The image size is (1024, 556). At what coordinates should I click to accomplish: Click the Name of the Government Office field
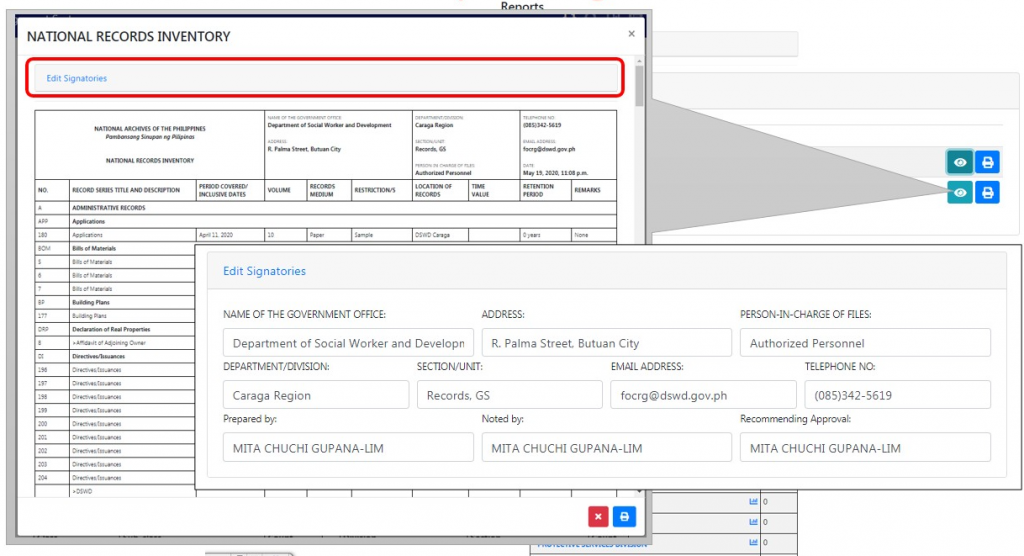pyautogui.click(x=348, y=343)
